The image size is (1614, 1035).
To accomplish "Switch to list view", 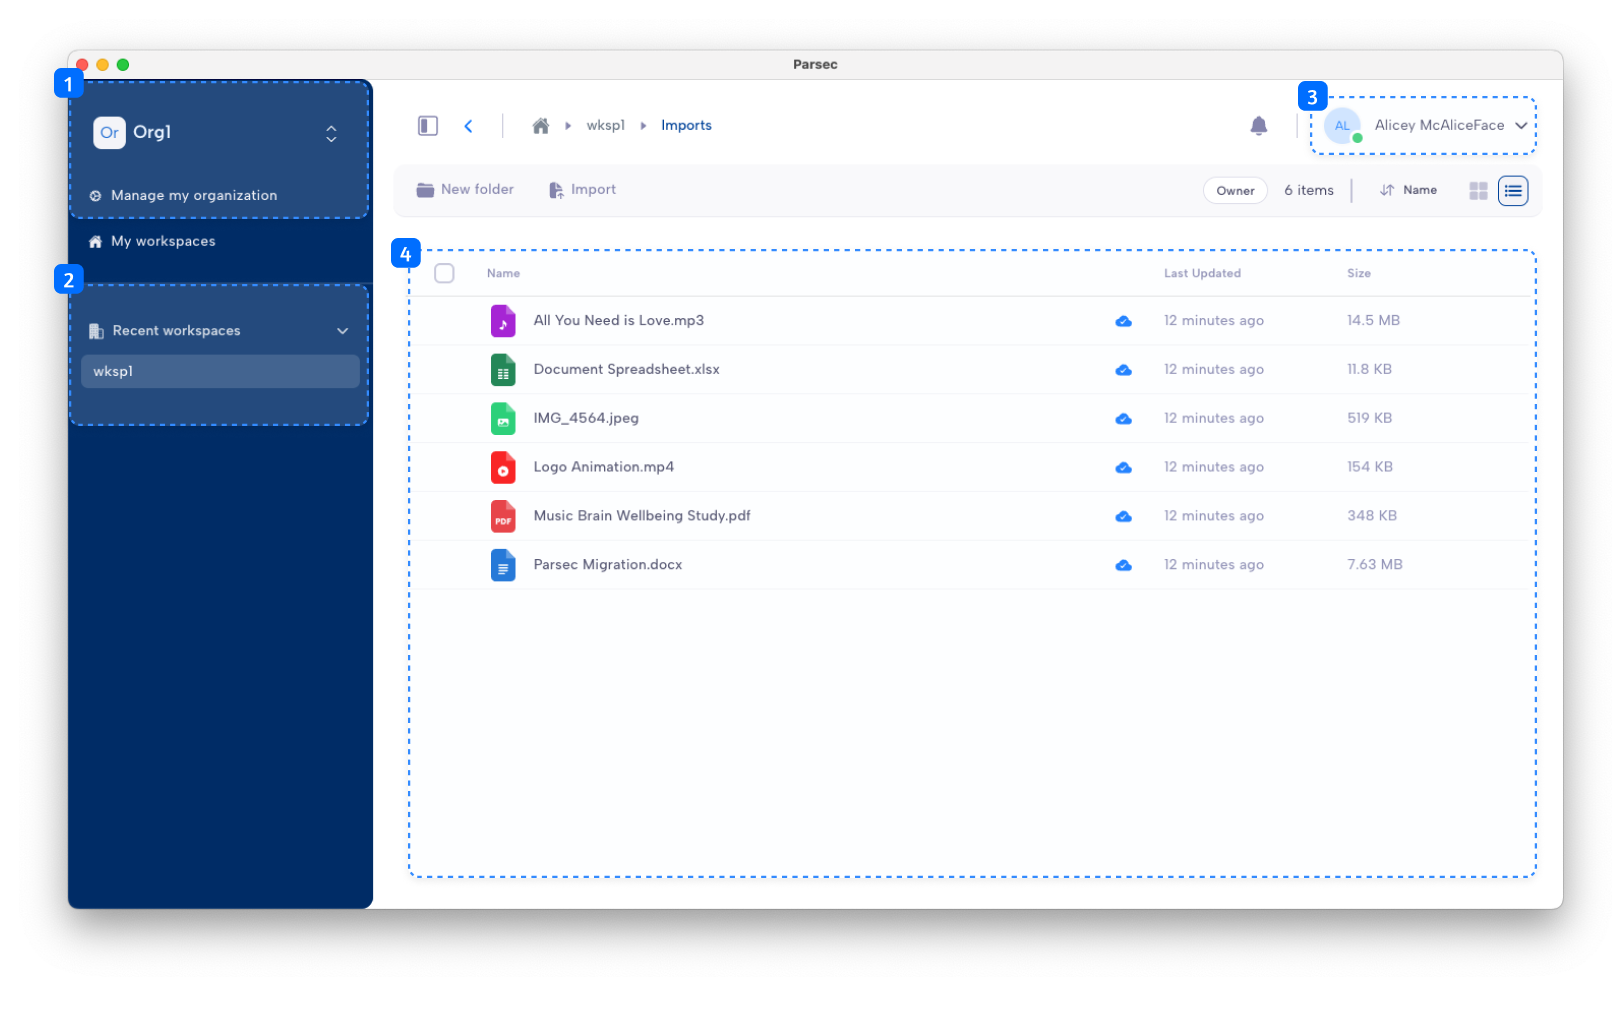I will coord(1513,191).
